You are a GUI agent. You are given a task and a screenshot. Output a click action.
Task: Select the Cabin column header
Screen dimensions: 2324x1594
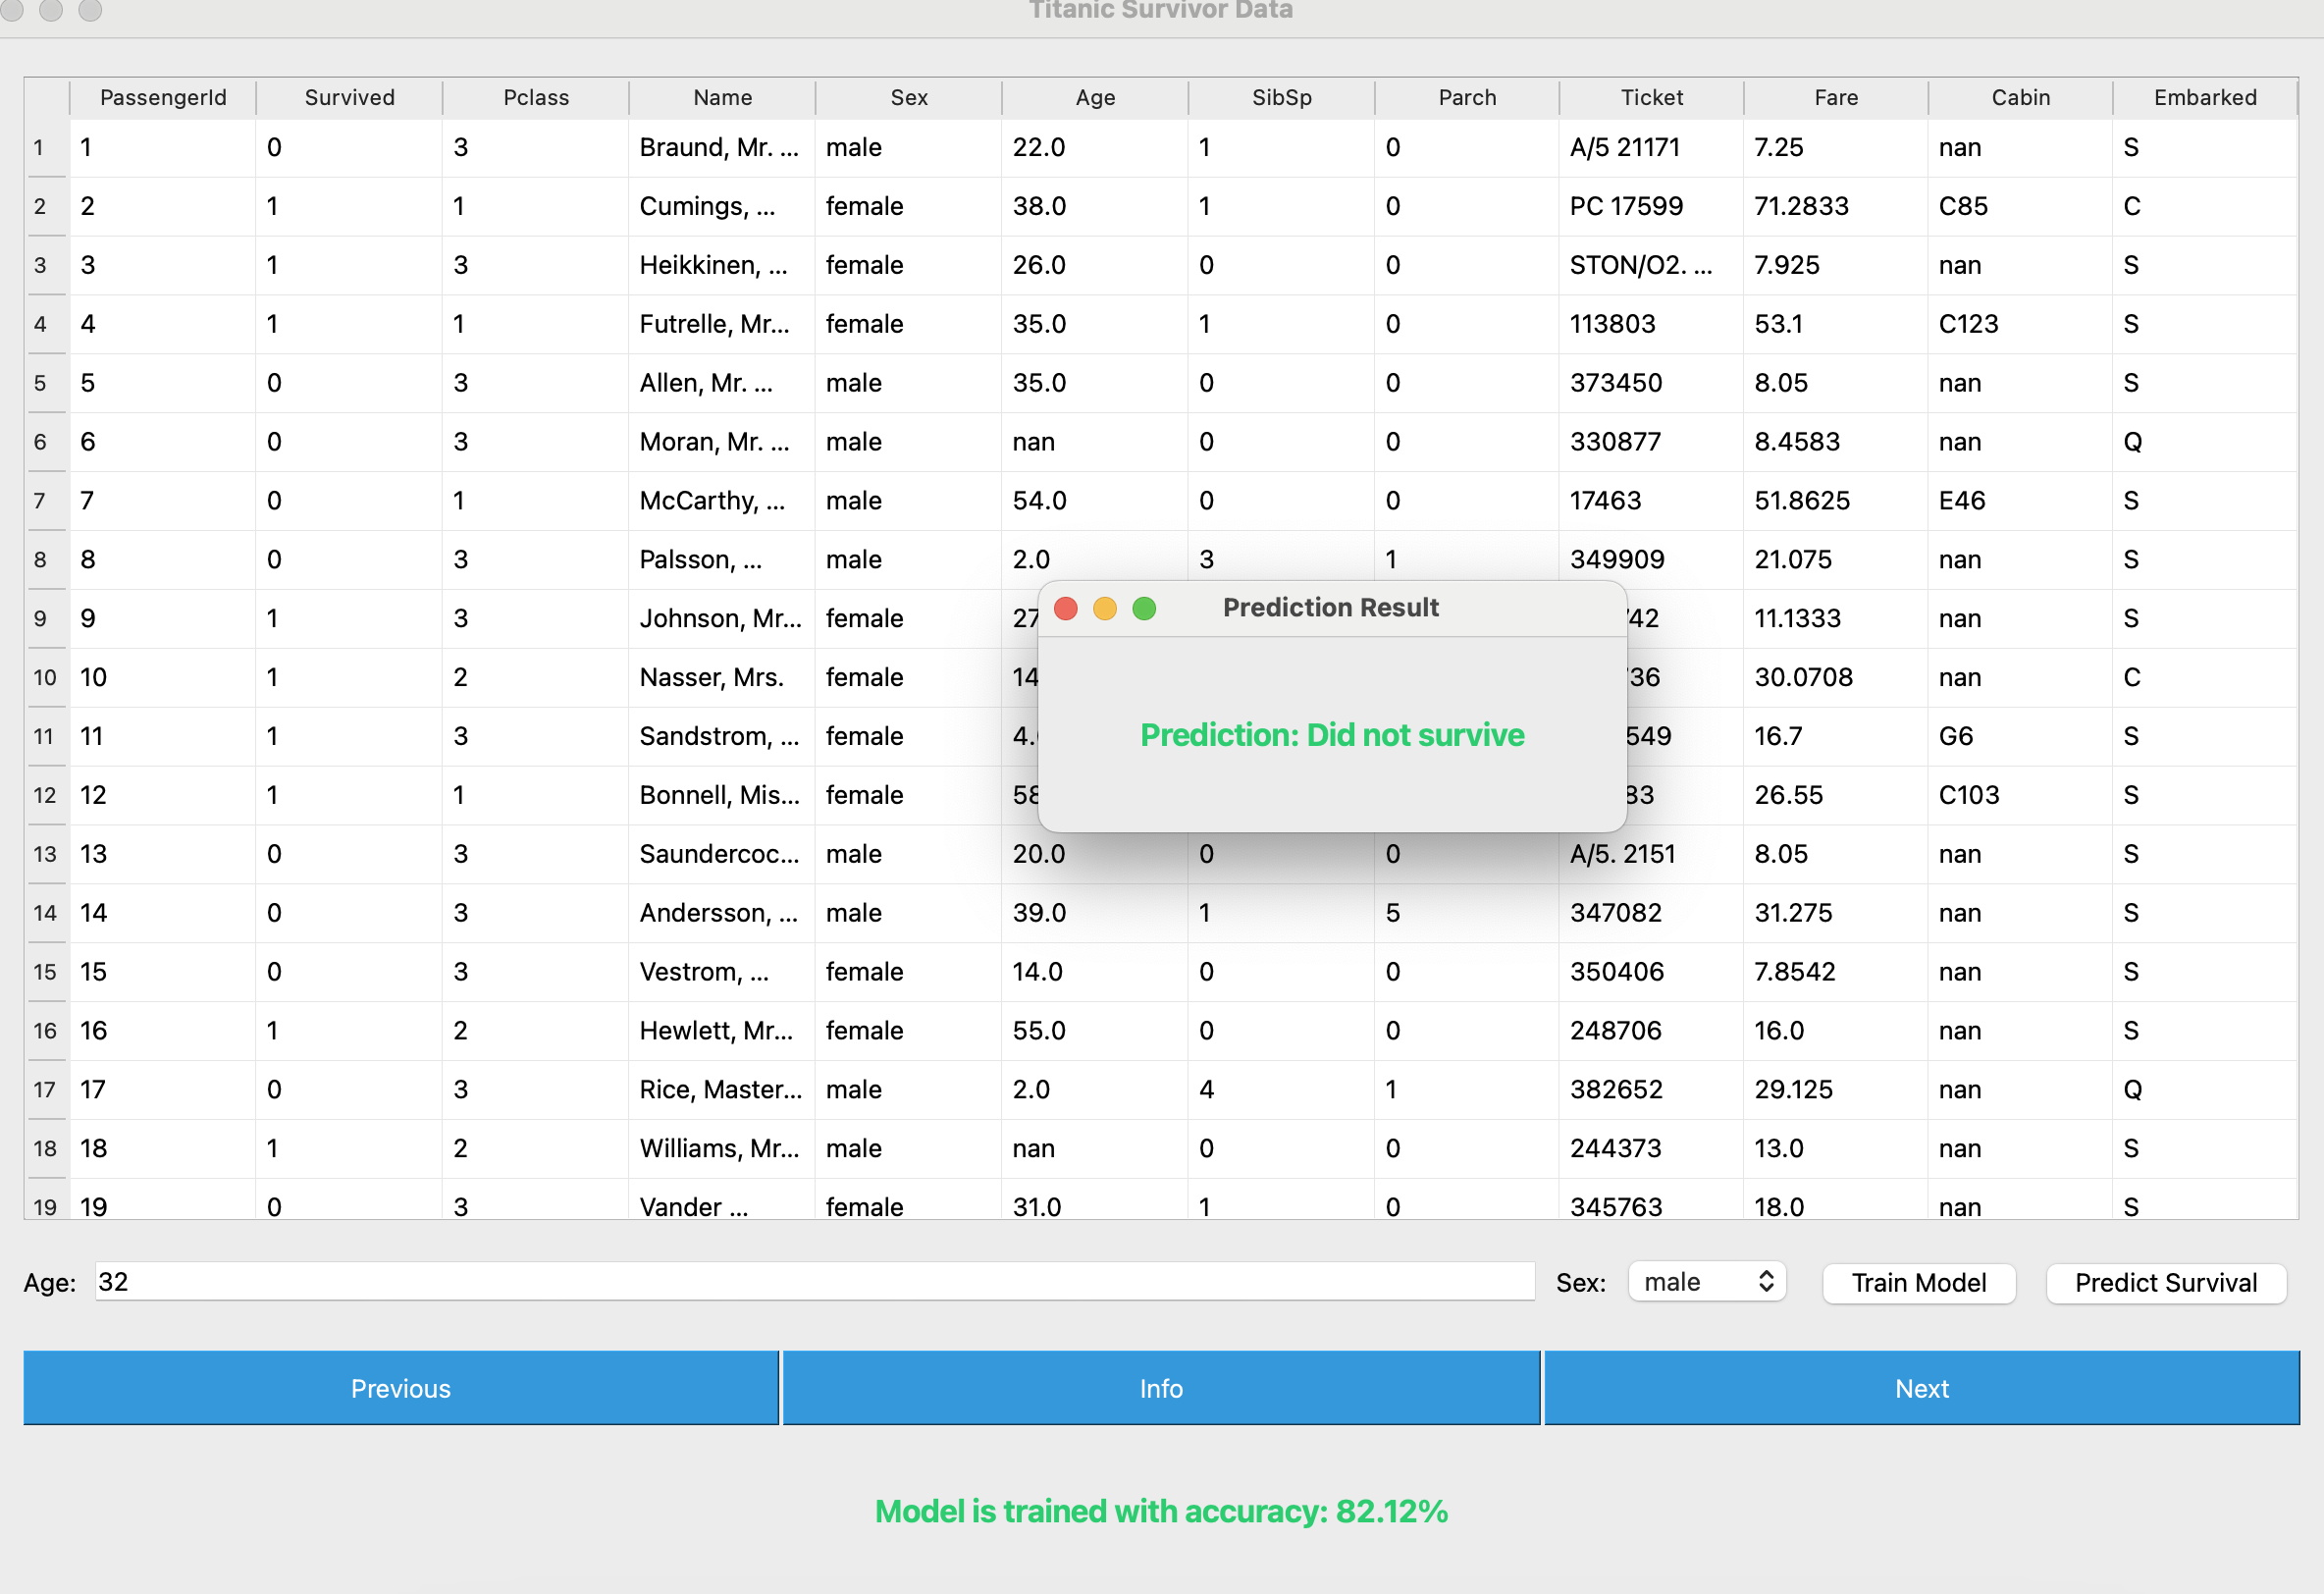(x=2021, y=98)
